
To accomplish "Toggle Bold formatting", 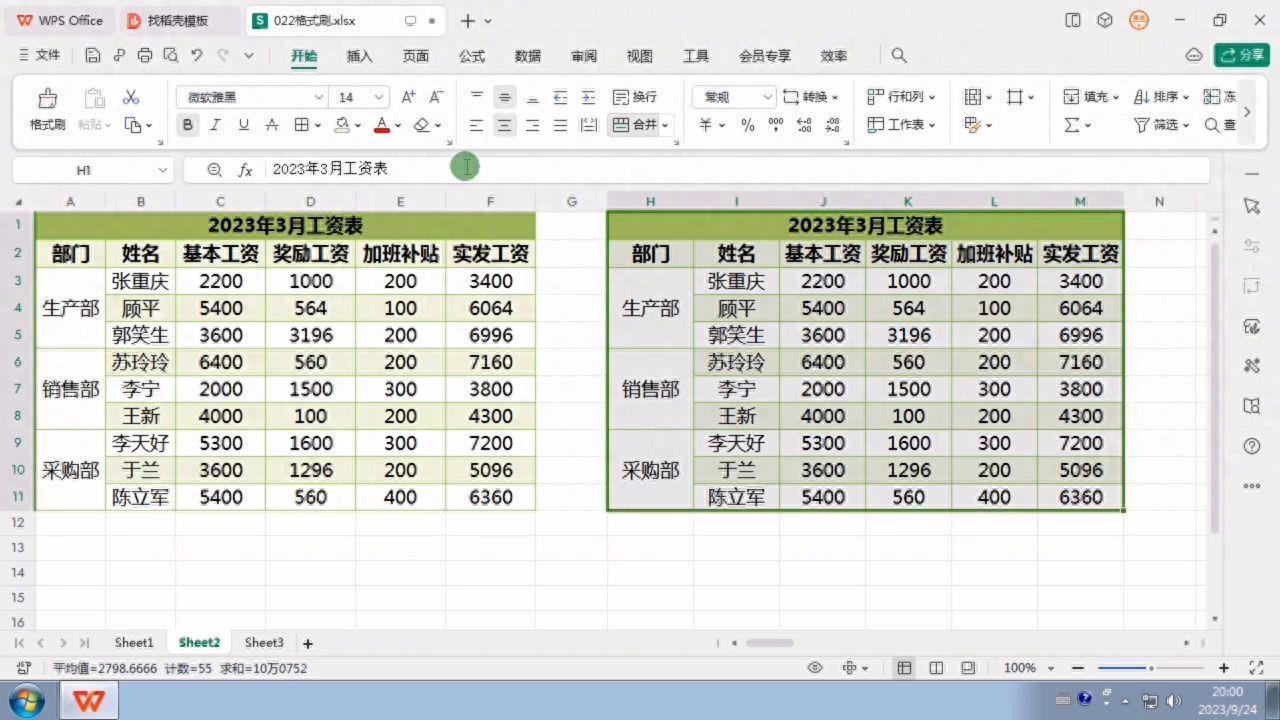I will click(x=187, y=125).
